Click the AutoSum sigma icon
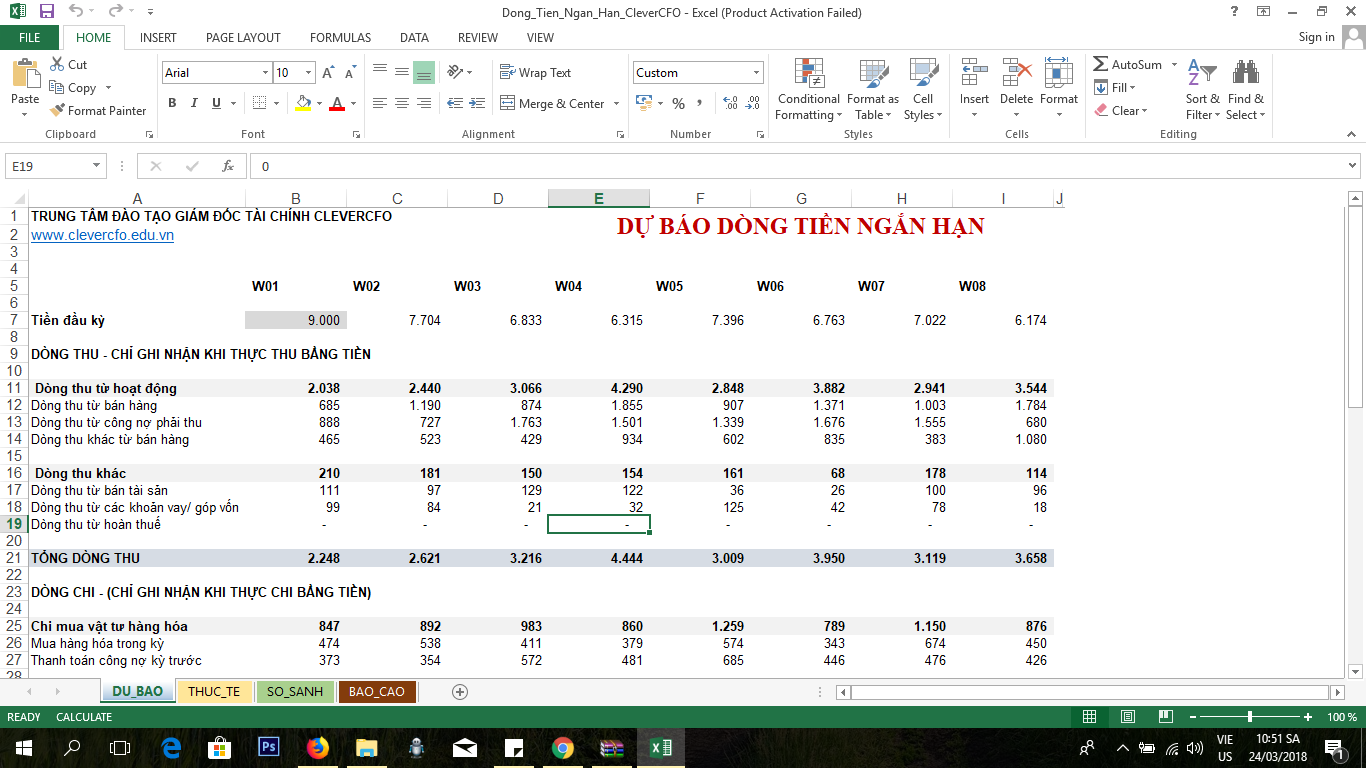This screenshot has width=1366, height=768. click(x=1100, y=65)
